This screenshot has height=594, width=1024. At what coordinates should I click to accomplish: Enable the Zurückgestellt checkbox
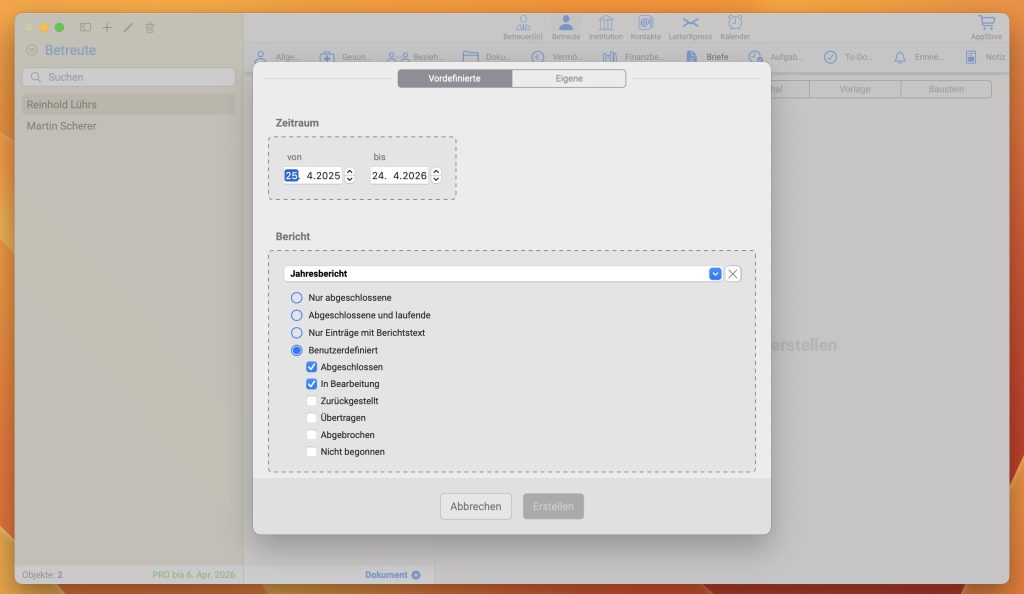click(x=312, y=401)
